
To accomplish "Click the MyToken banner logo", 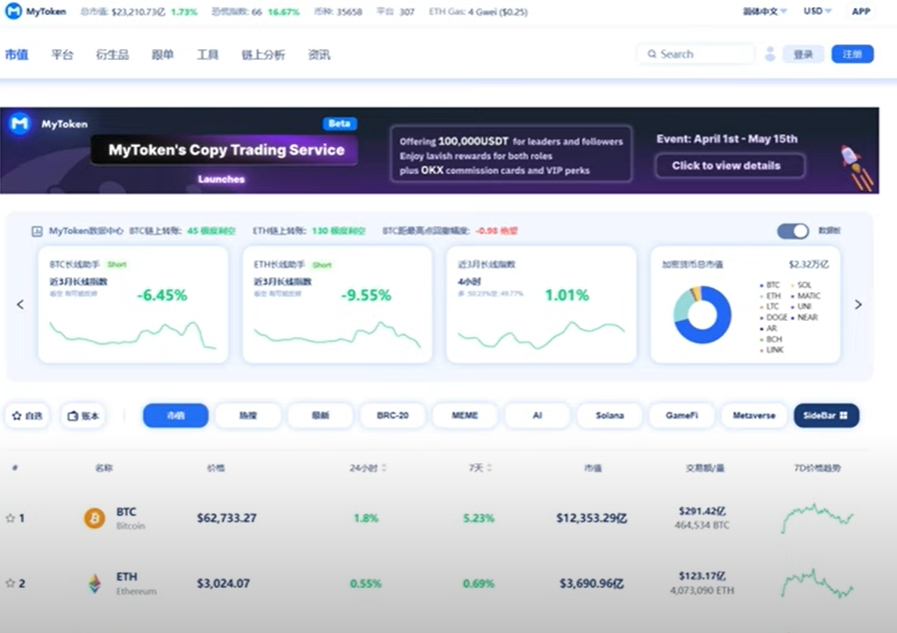I will coord(20,124).
